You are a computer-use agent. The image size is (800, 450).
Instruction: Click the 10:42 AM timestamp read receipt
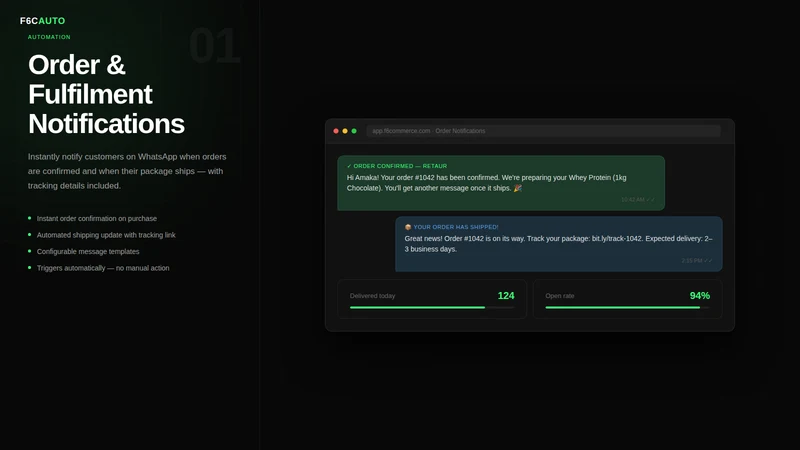[x=638, y=199]
